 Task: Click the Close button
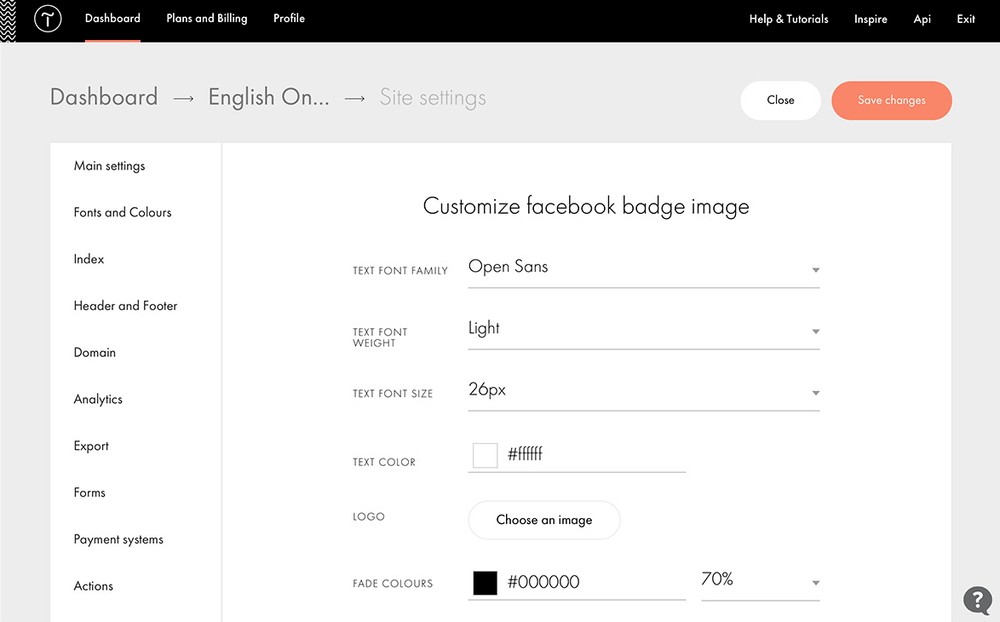780,100
